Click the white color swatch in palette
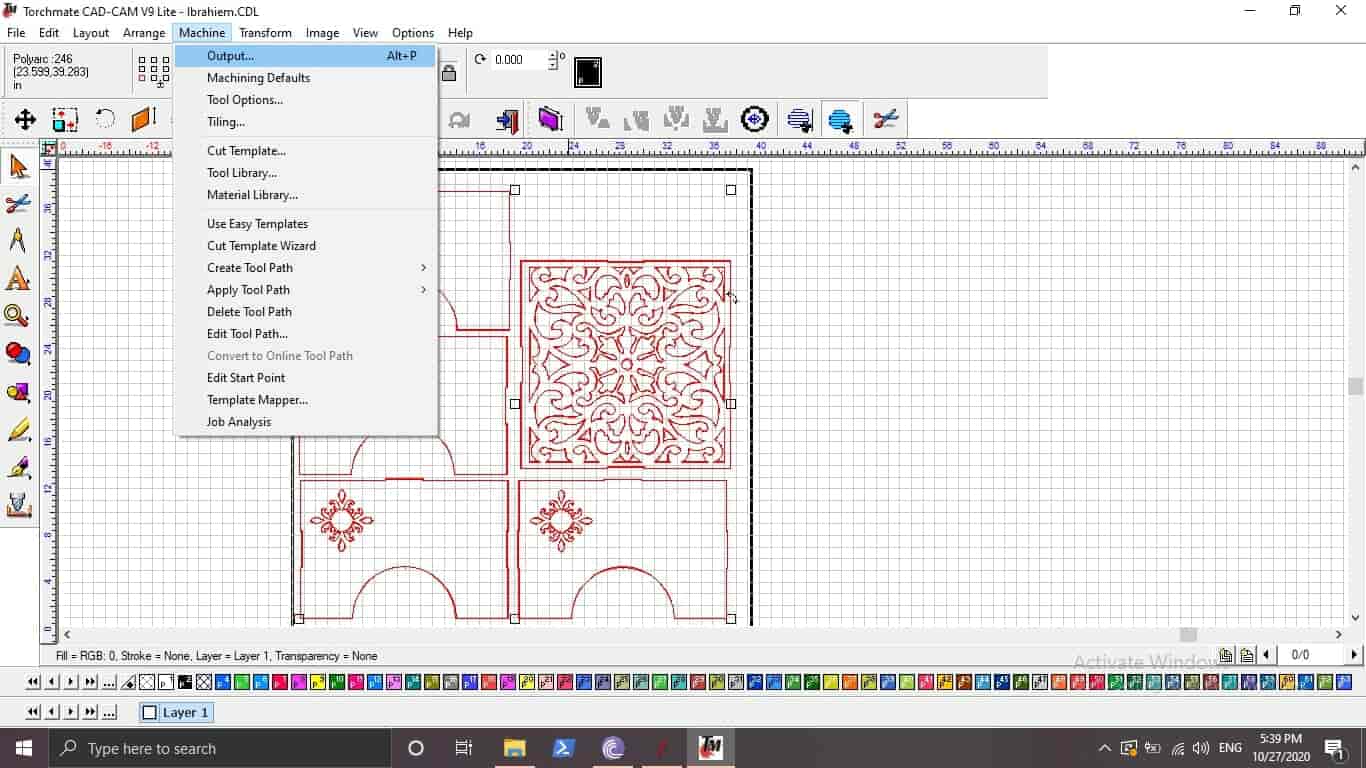The image size is (1366, 768). tap(166, 682)
